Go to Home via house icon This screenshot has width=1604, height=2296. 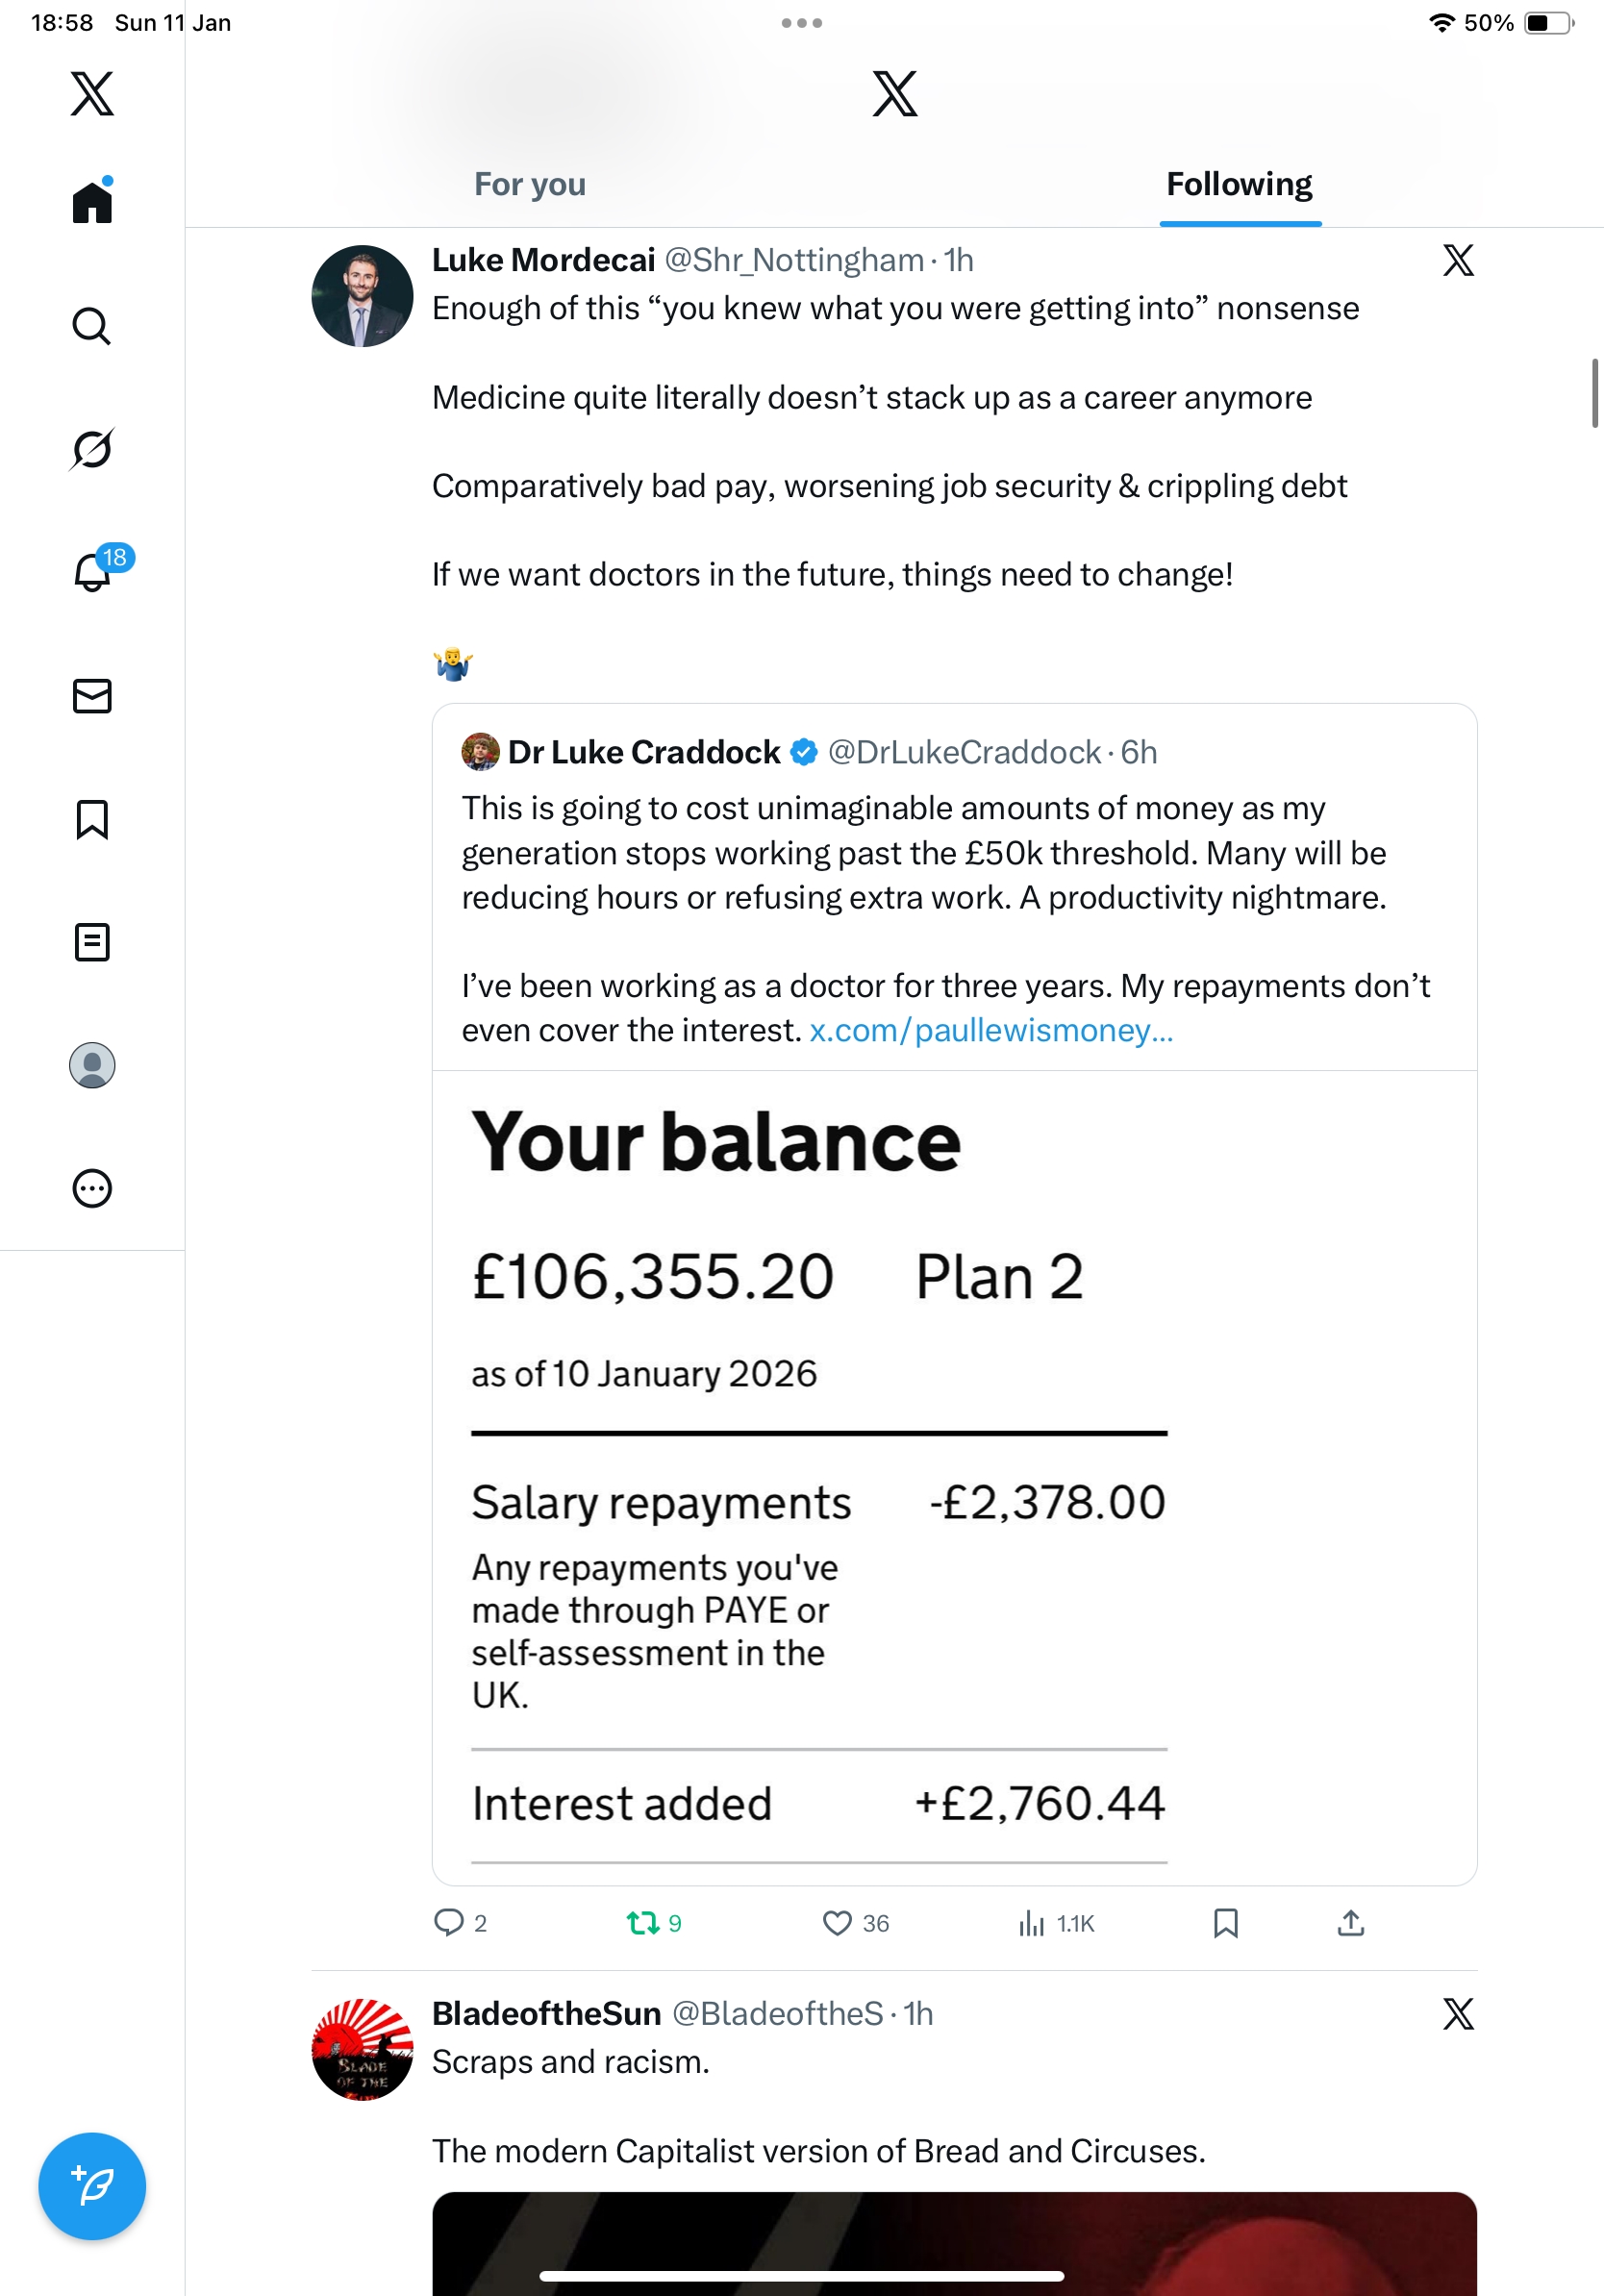[x=92, y=202]
